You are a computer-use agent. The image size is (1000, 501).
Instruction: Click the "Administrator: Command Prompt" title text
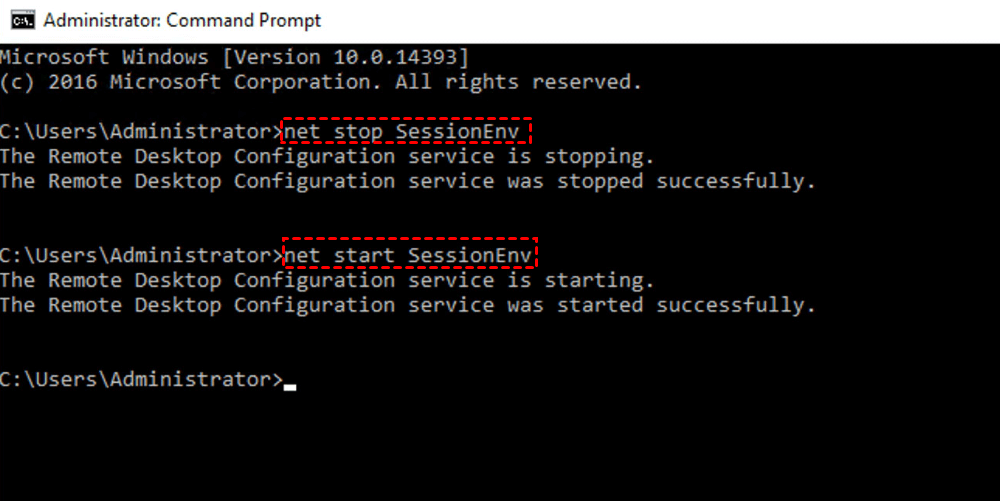pyautogui.click(x=183, y=20)
